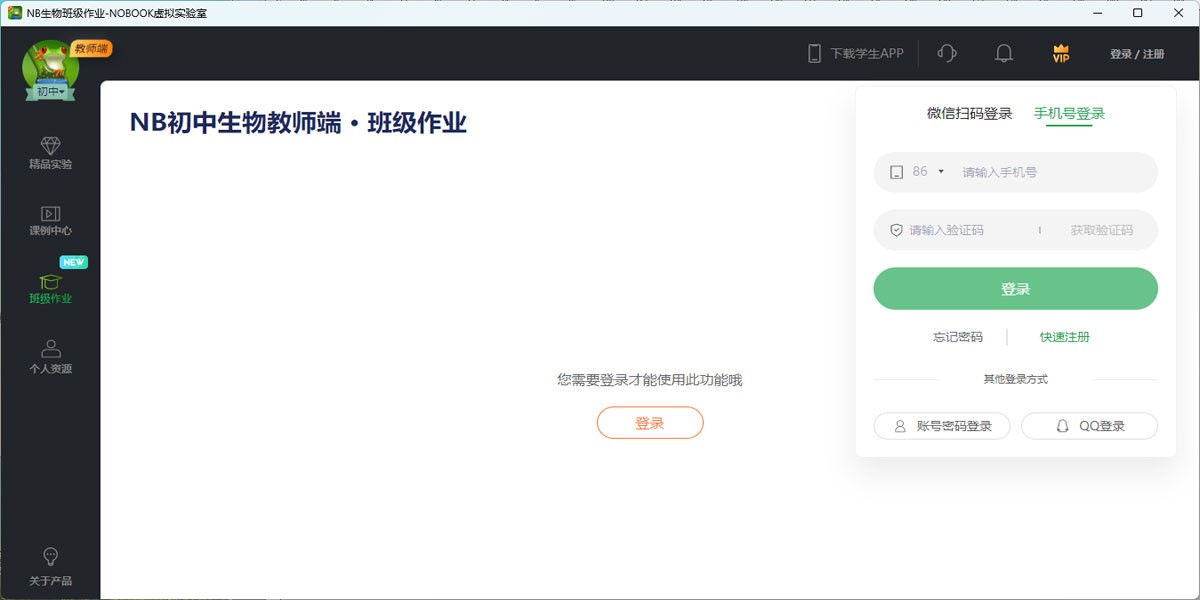The width and height of the screenshot is (1200, 600).
Task: Open 个人资源 person icon in sidebar
Action: tap(50, 349)
